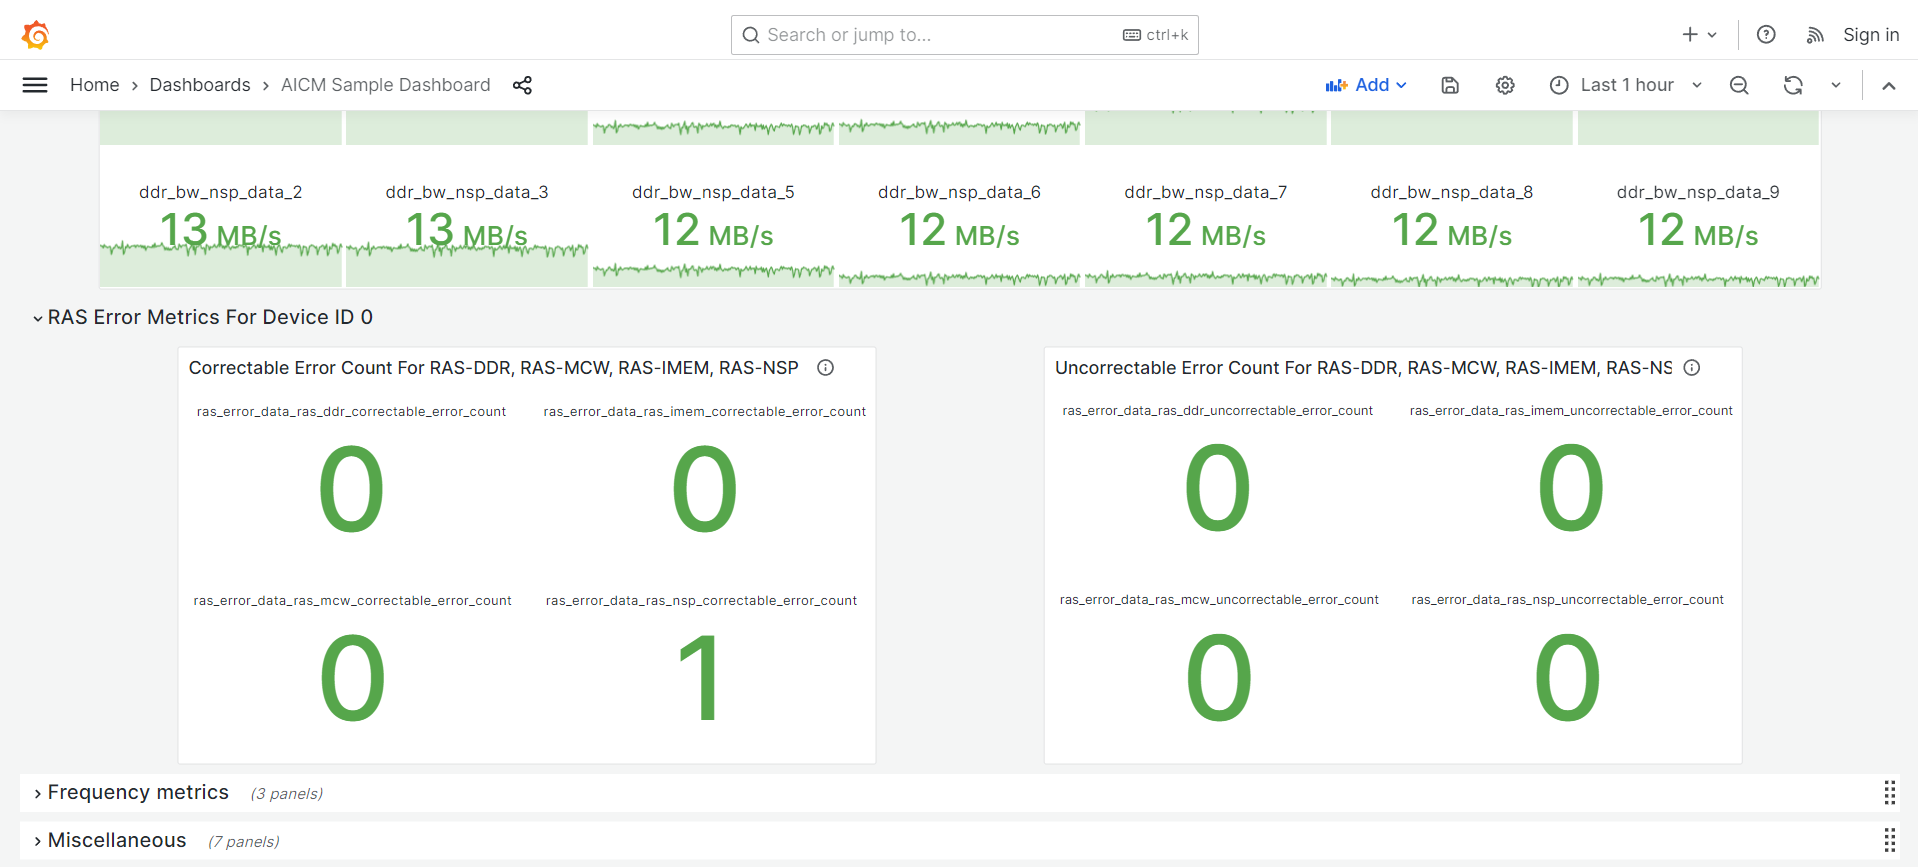This screenshot has width=1918, height=867.
Task: Click the Sign in link
Action: [x=1870, y=35]
